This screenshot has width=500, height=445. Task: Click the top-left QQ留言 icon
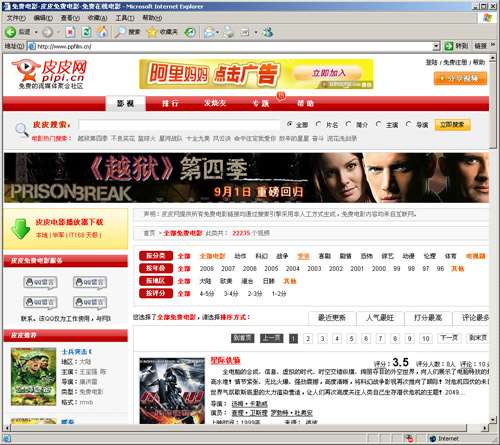(x=40, y=283)
